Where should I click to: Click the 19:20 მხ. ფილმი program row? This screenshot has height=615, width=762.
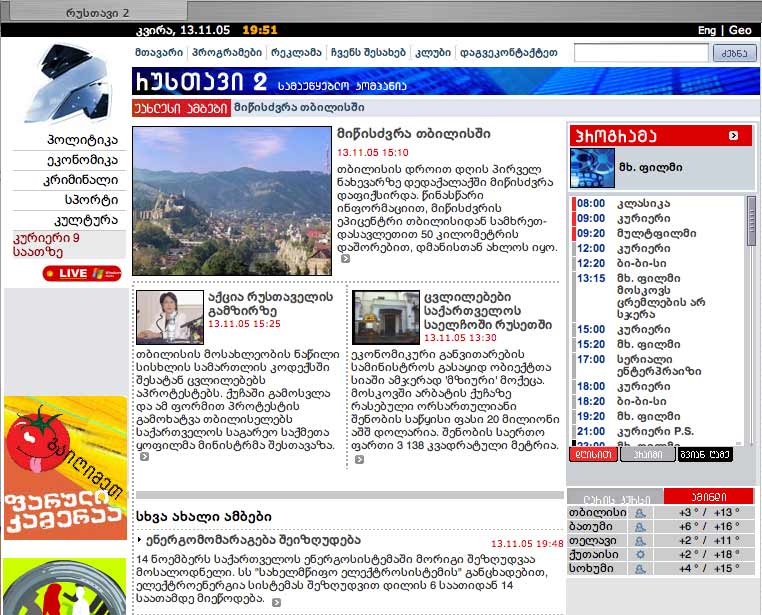[657, 416]
